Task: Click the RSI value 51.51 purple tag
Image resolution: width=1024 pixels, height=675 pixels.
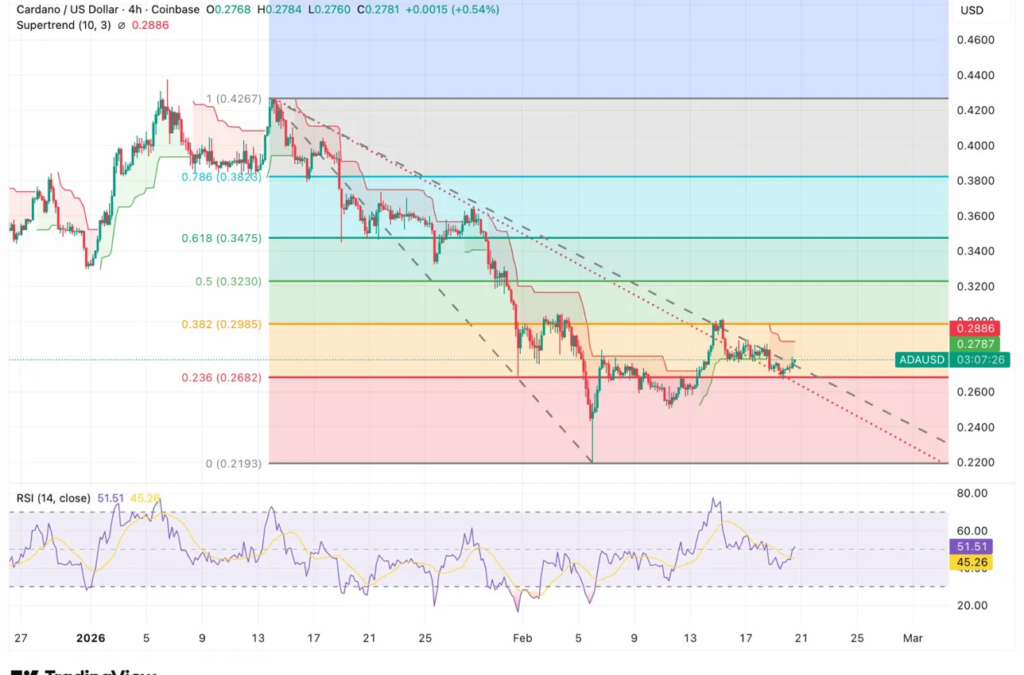Action: pos(976,547)
